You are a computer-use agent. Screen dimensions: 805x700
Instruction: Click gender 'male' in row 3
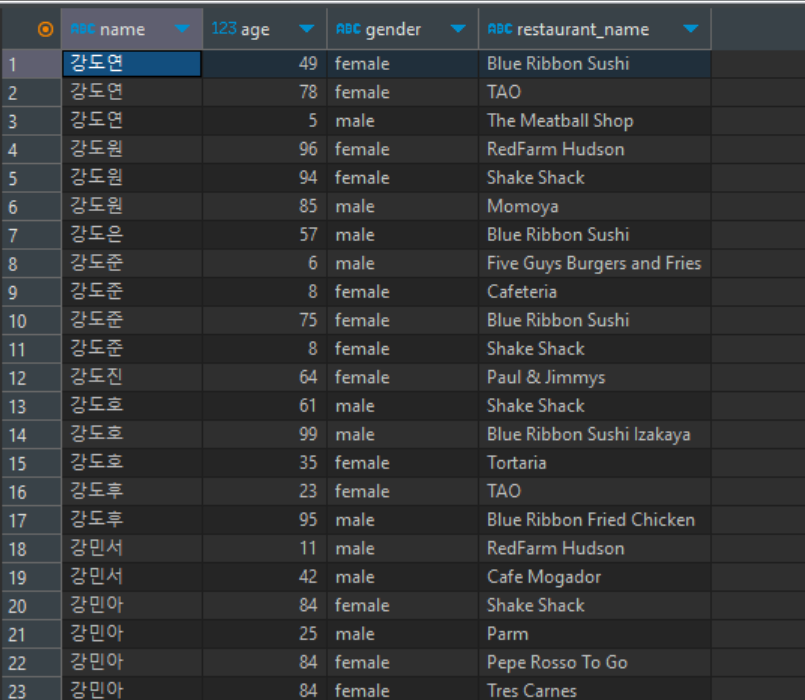click(403, 121)
